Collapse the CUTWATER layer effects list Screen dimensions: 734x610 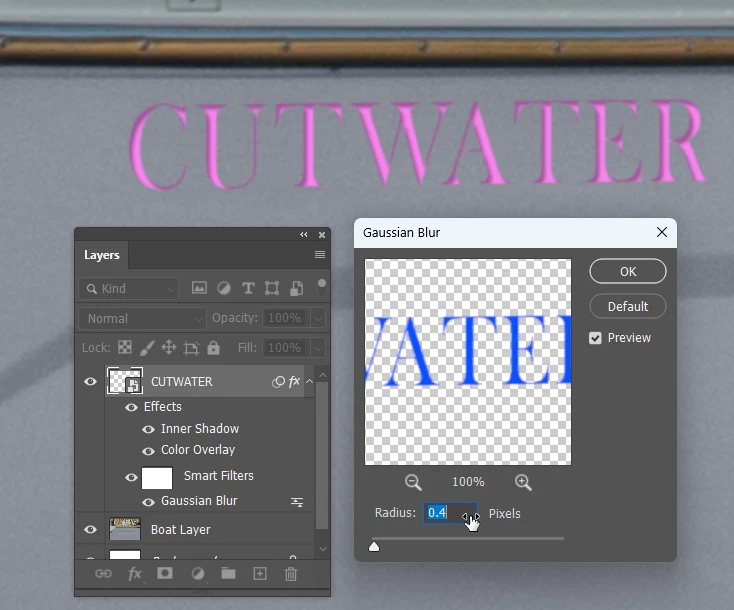tap(309, 382)
